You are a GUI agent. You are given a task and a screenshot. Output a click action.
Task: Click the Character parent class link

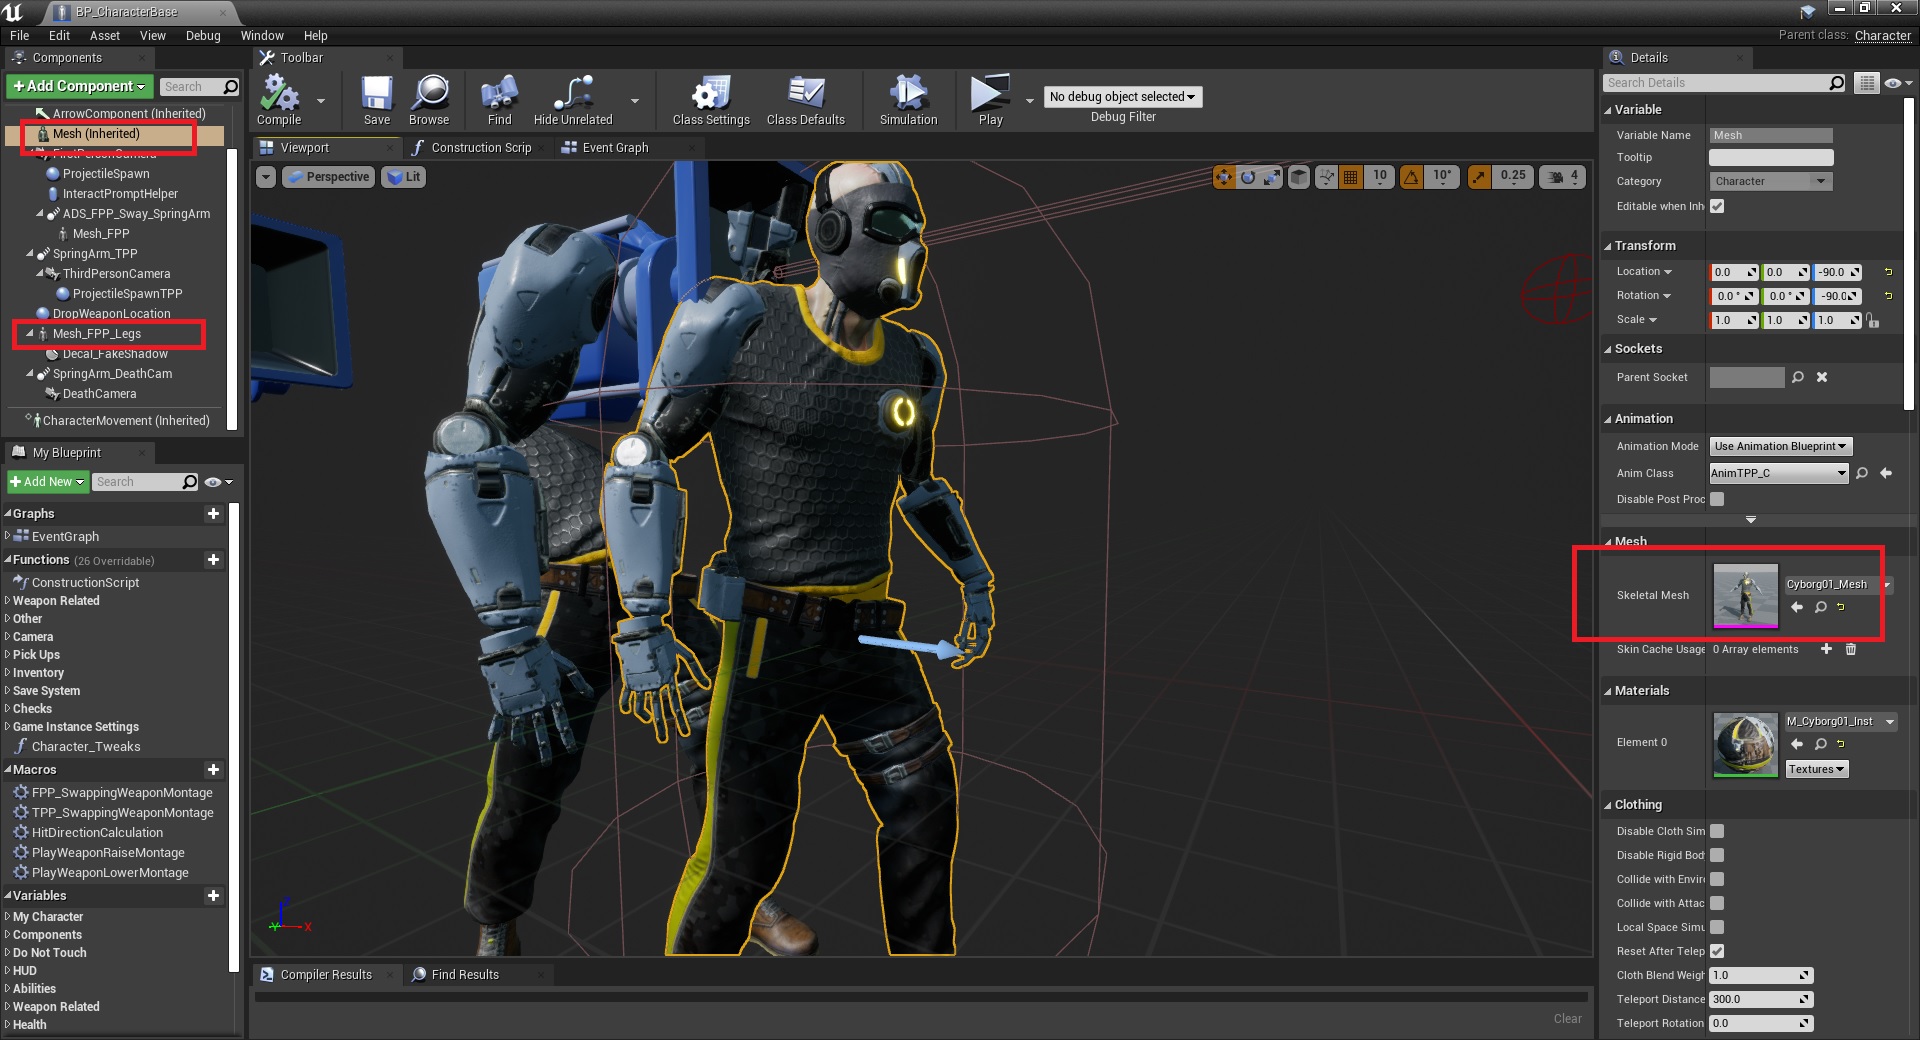coord(1882,35)
